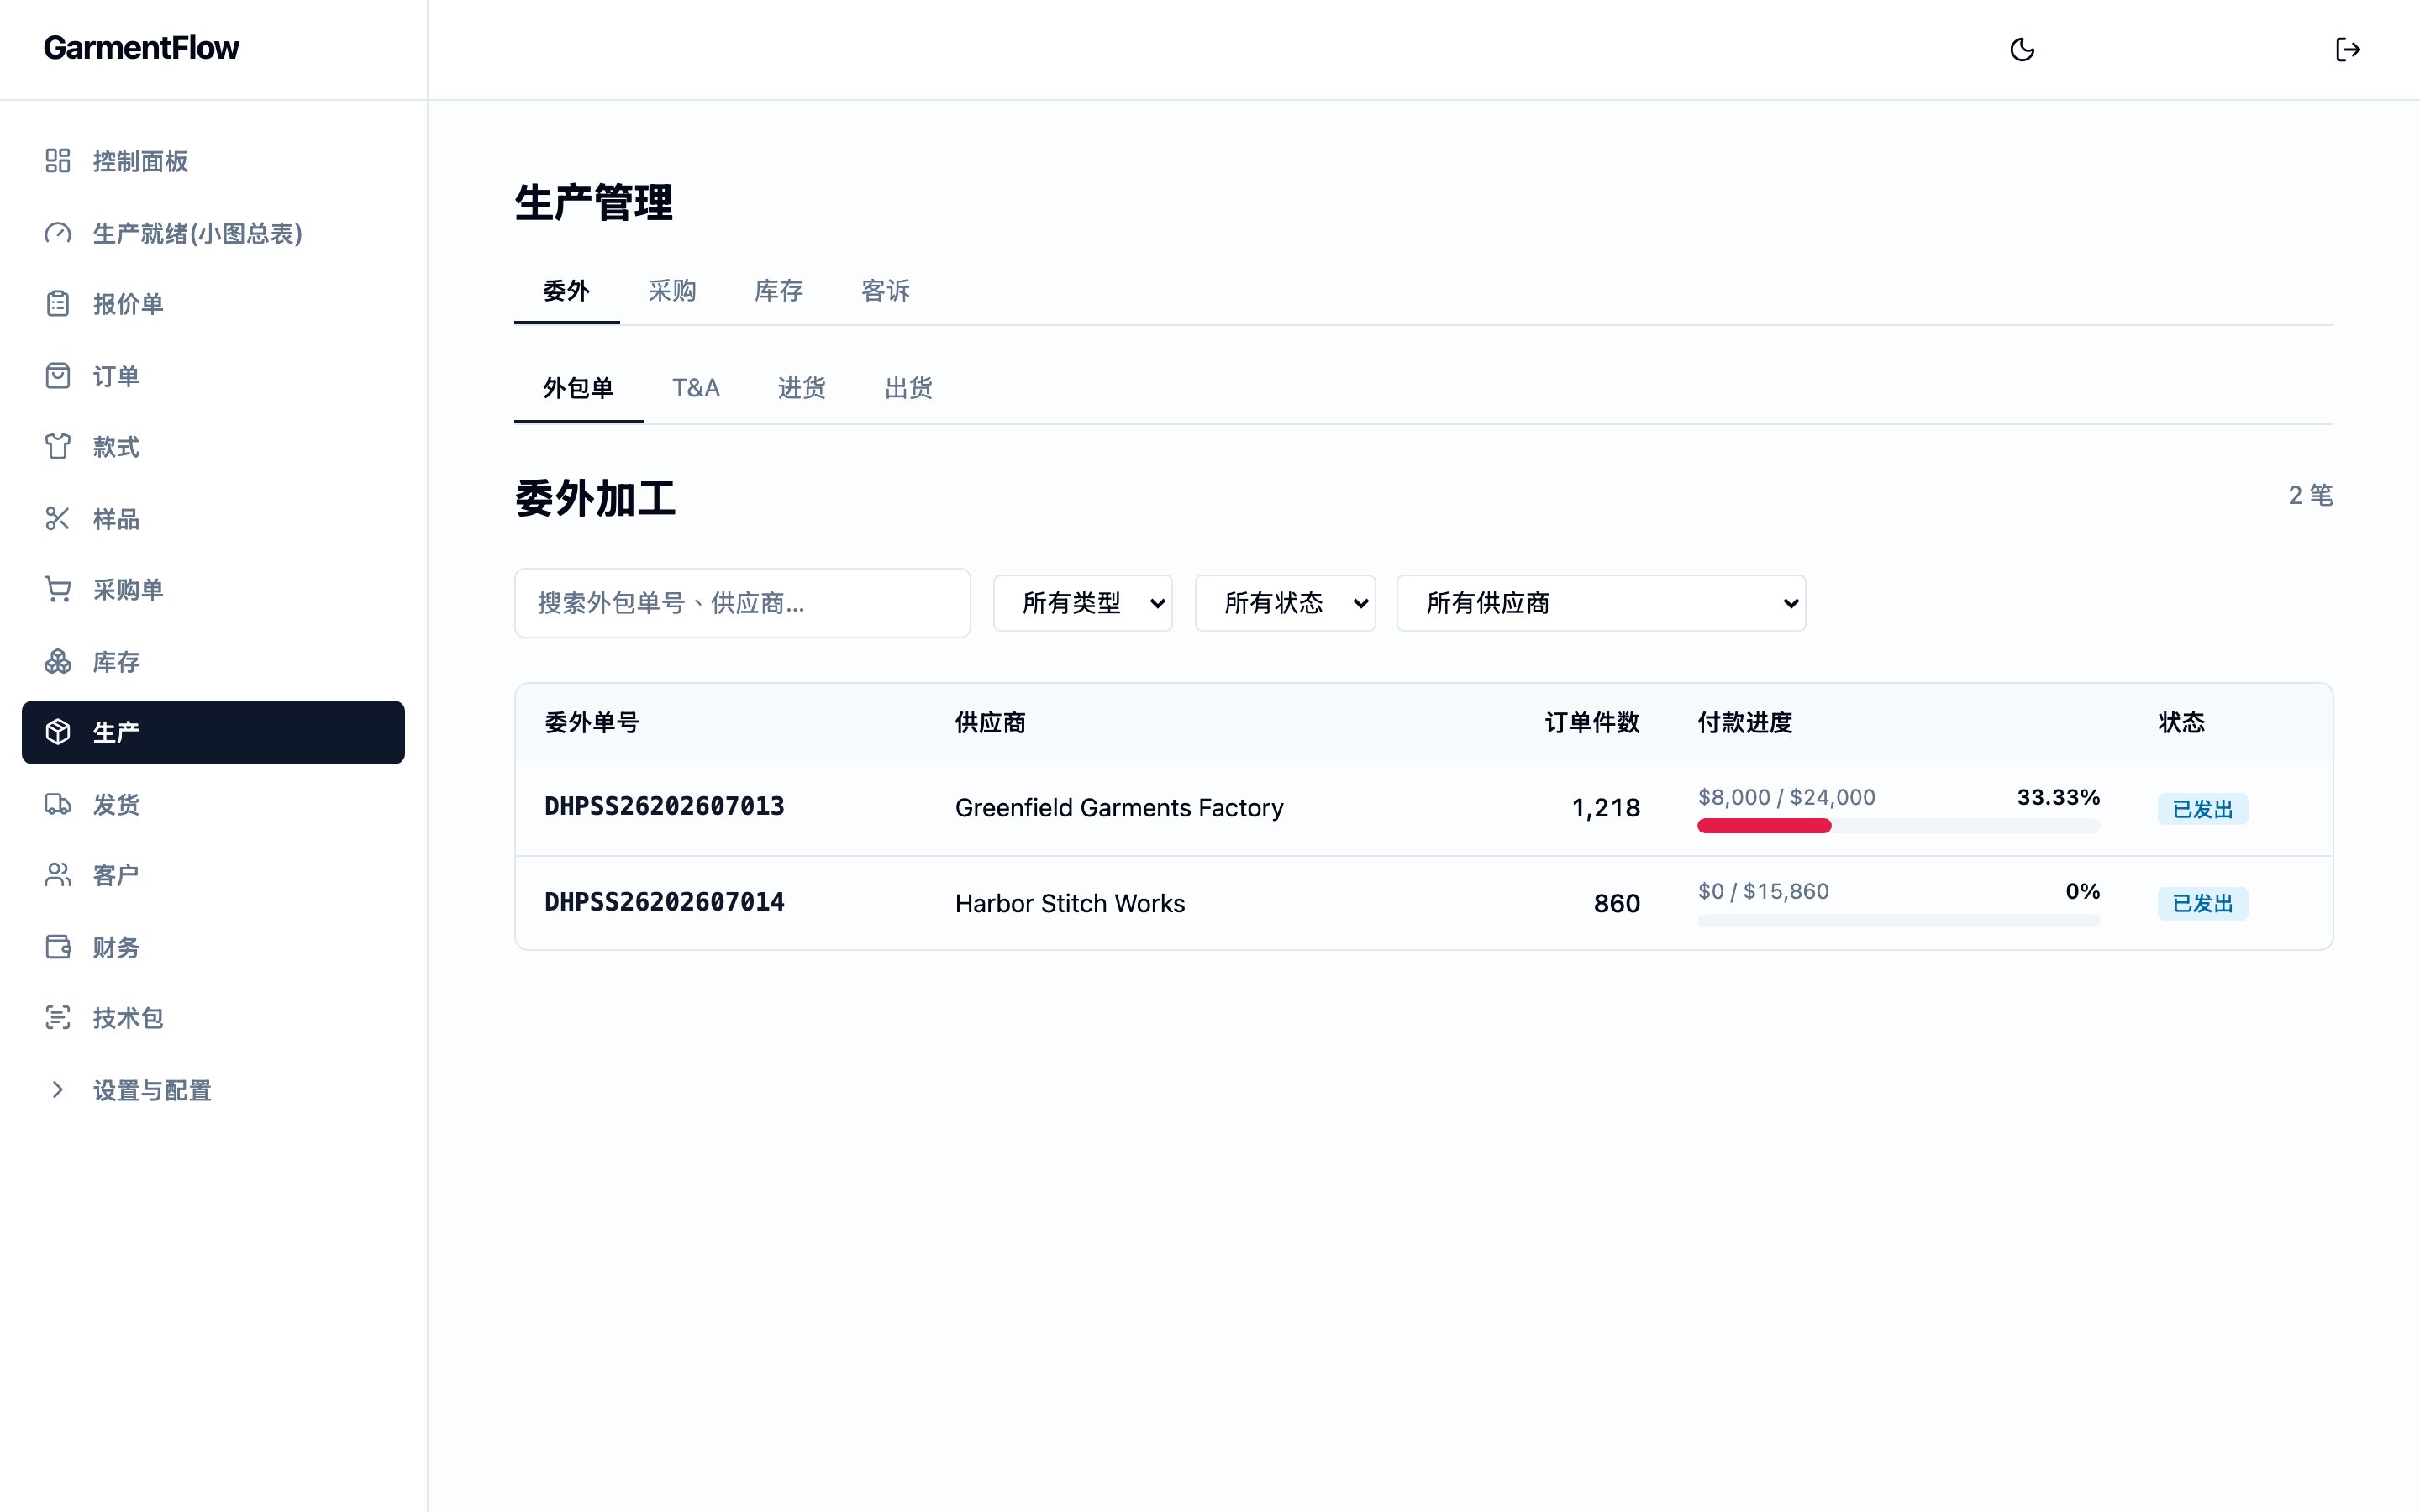Switch to the 委外 tab
This screenshot has height=1512, width=2420.
[x=567, y=291]
